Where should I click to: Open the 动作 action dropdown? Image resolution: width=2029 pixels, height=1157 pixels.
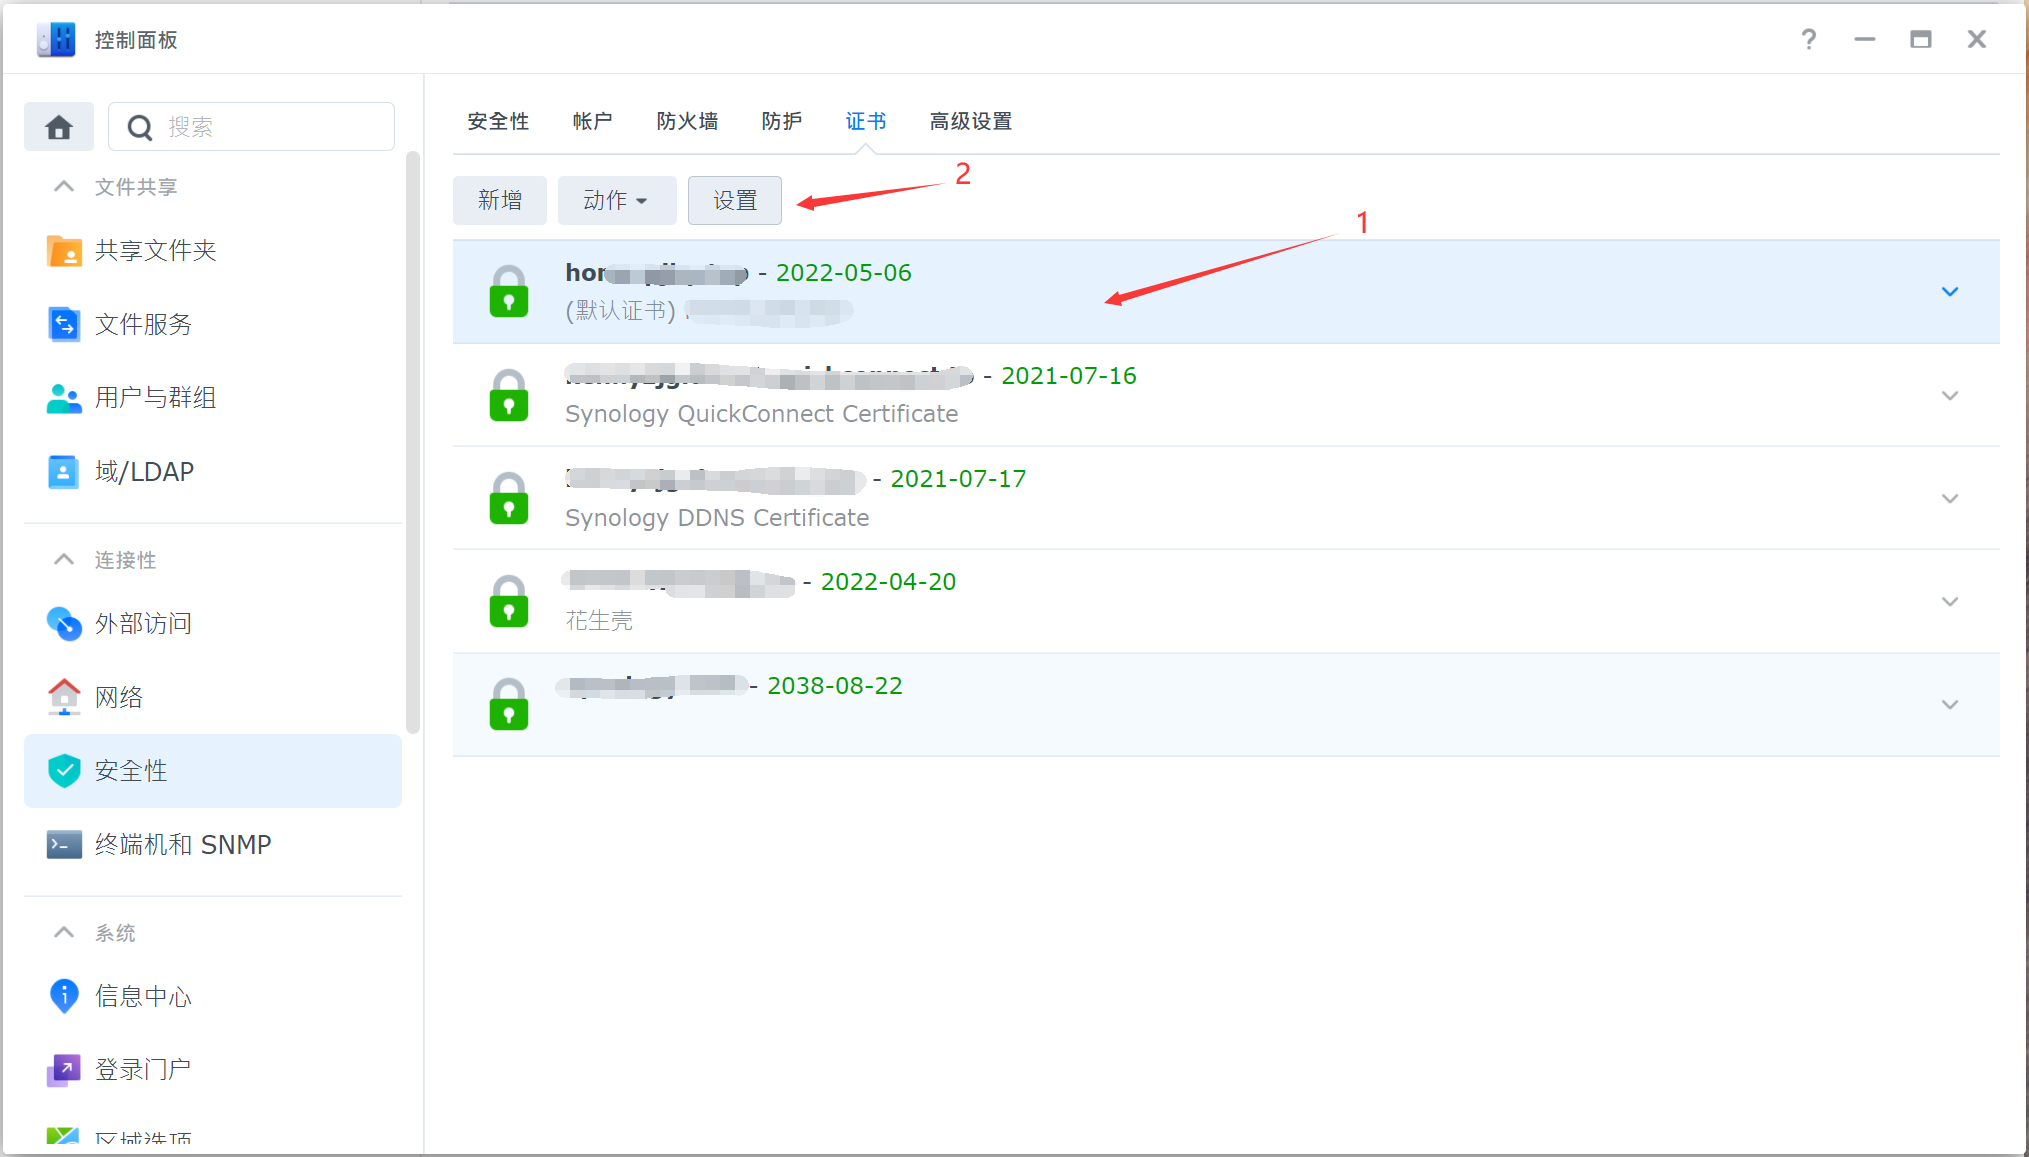pyautogui.click(x=616, y=200)
